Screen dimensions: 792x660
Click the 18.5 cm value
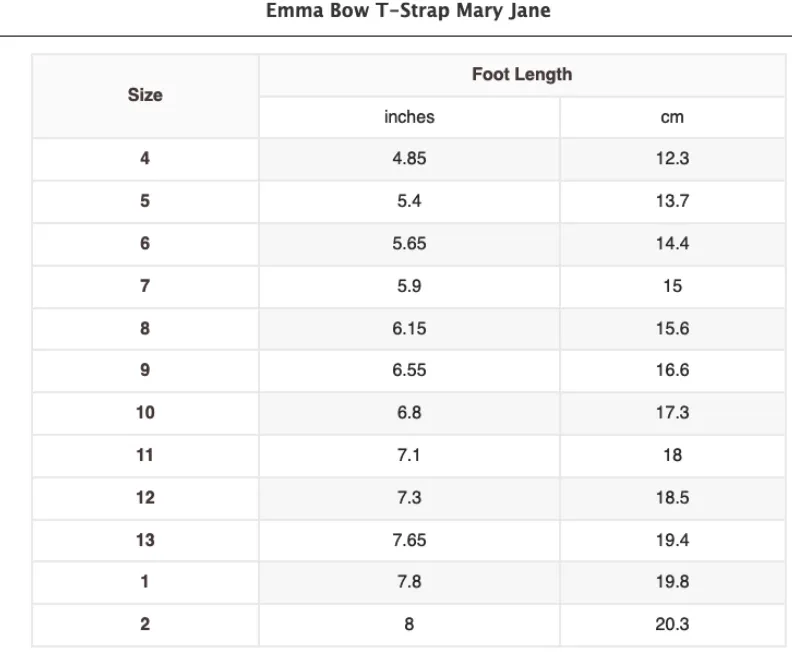point(672,497)
